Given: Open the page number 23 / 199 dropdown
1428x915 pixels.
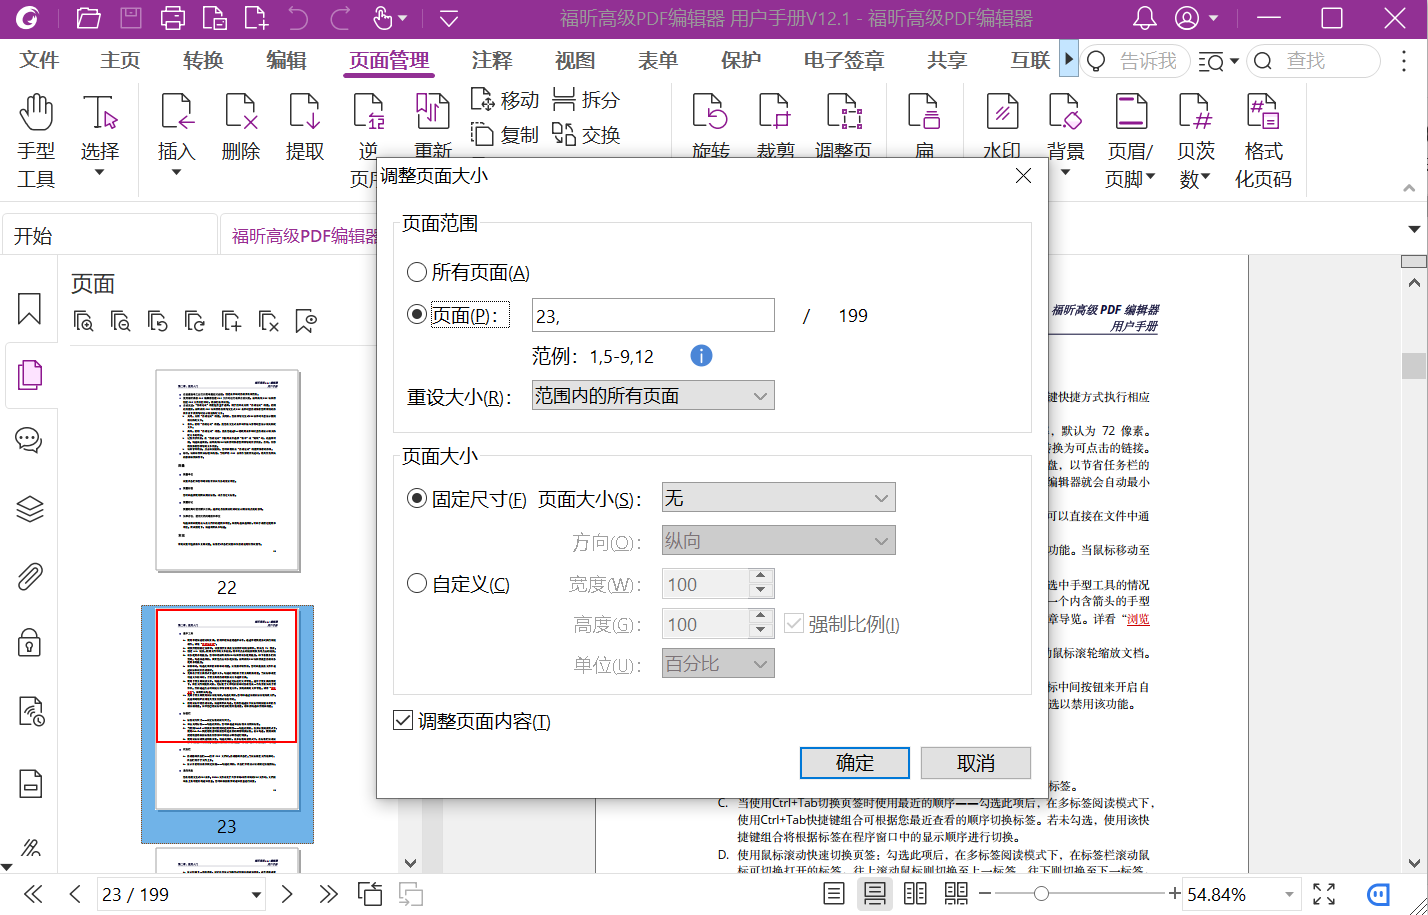Looking at the screenshot, I should coord(256,895).
